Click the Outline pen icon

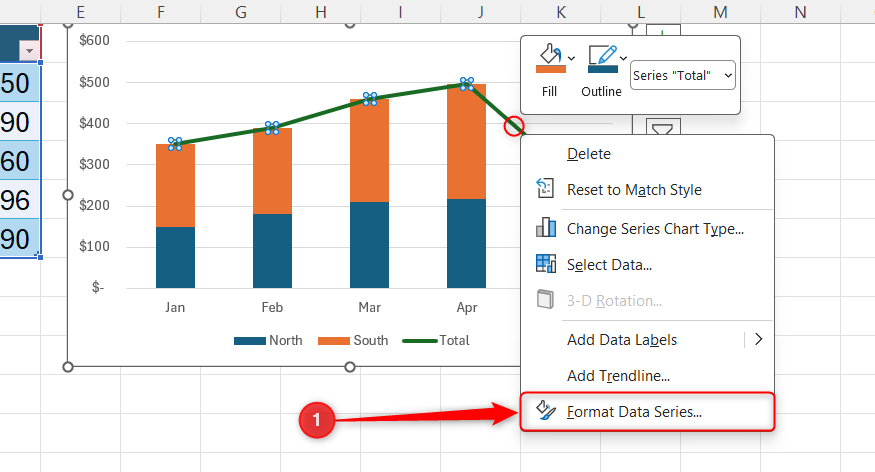[x=602, y=55]
